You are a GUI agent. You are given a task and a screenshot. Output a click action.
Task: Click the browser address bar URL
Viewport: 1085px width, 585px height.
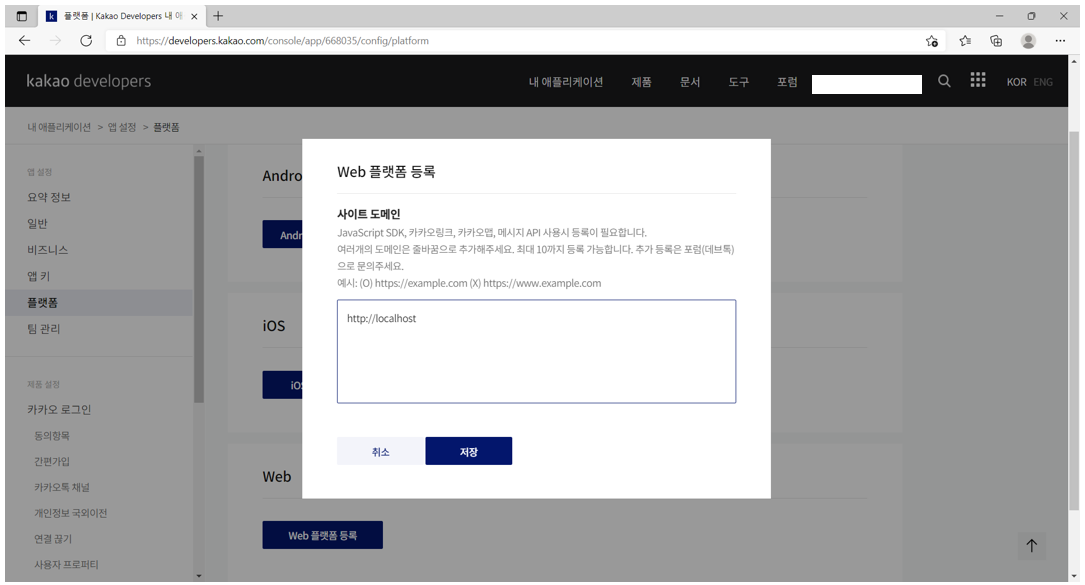point(282,41)
